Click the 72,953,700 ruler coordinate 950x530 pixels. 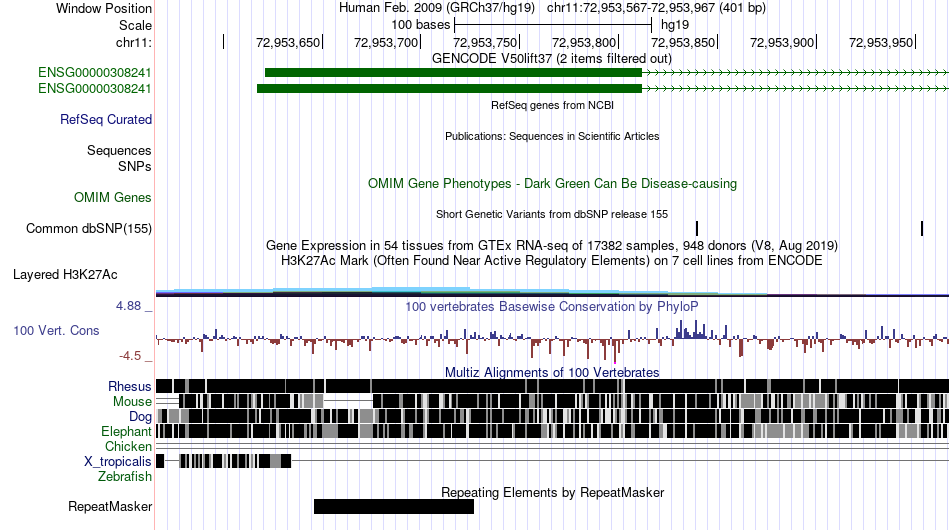point(387,42)
